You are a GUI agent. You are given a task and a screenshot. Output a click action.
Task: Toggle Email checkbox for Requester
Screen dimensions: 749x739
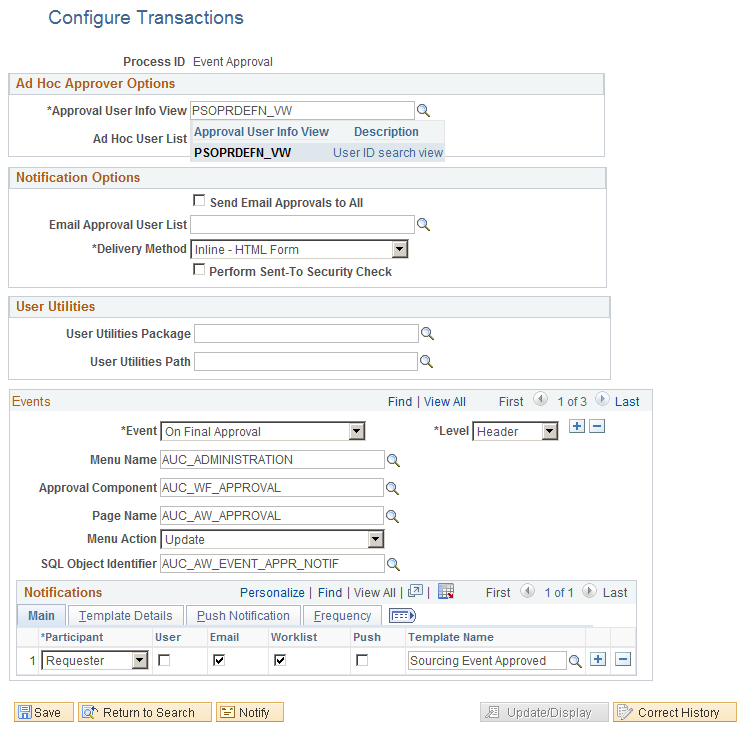[219, 661]
